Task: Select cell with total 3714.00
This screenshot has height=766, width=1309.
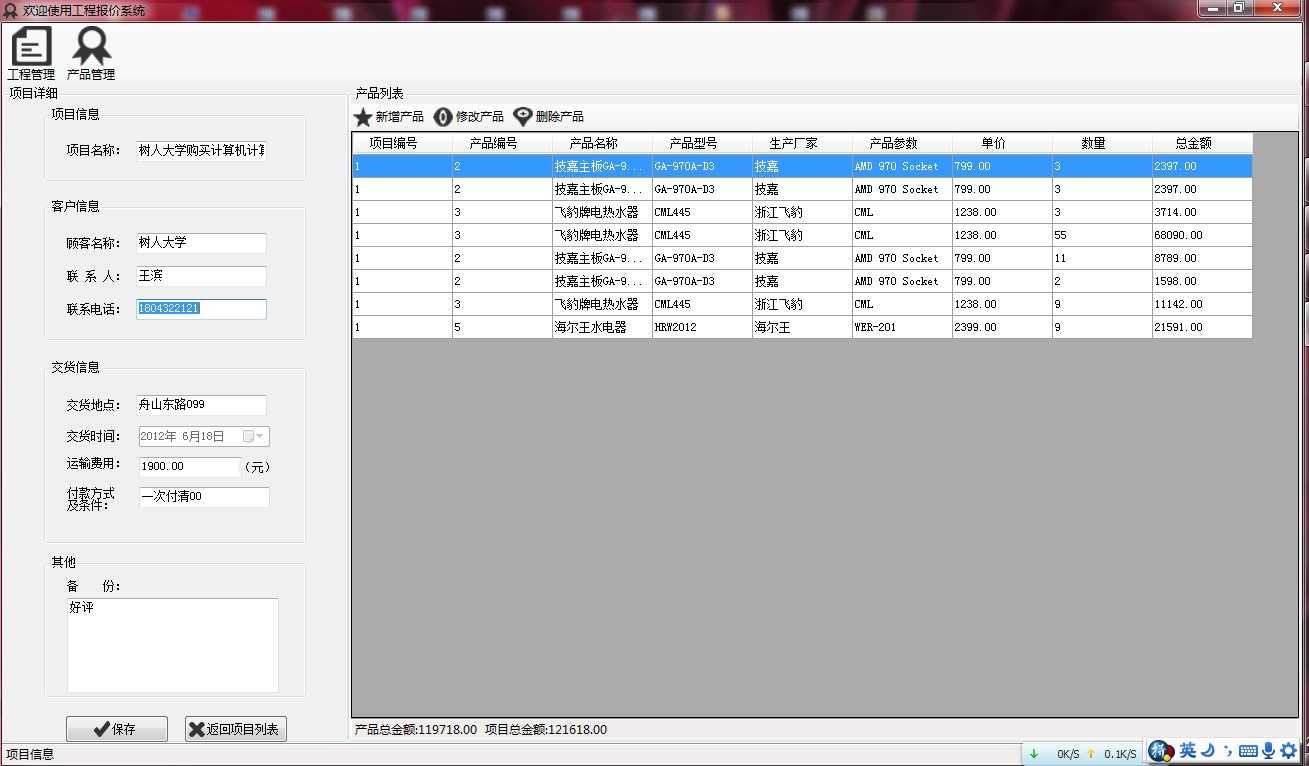Action: point(1202,212)
